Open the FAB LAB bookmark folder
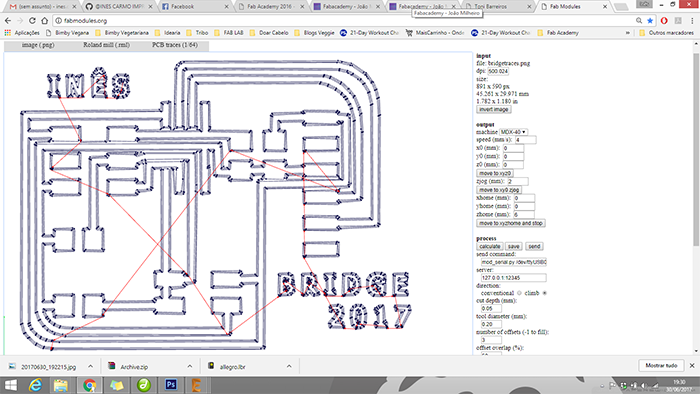The width and height of the screenshot is (700, 394). 229,33
